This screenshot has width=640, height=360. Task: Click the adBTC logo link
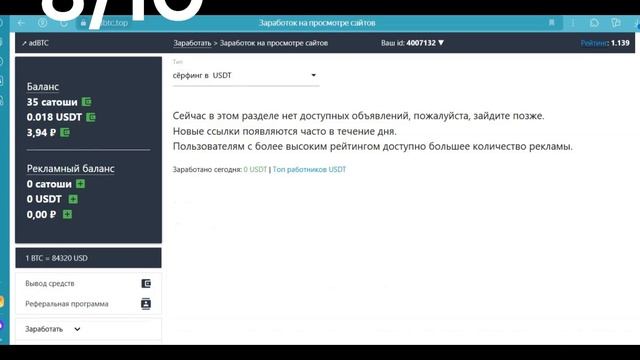coord(36,43)
